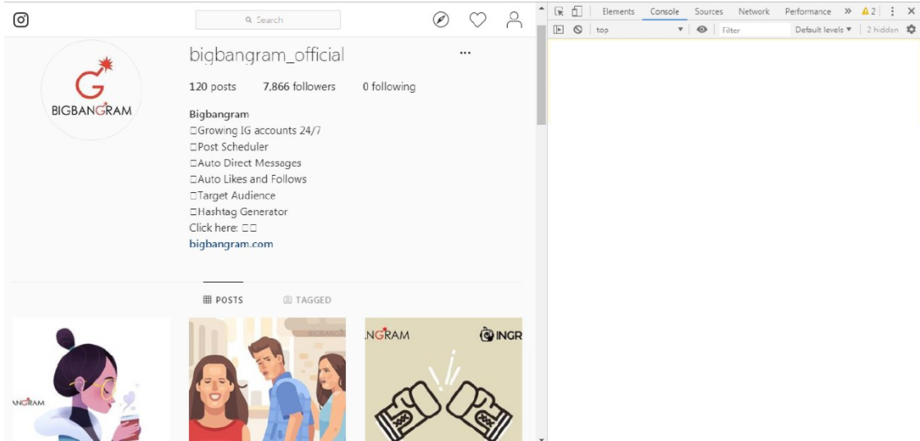Expand more DevTools tabs chevron
This screenshot has height=441, width=920.
(x=848, y=11)
